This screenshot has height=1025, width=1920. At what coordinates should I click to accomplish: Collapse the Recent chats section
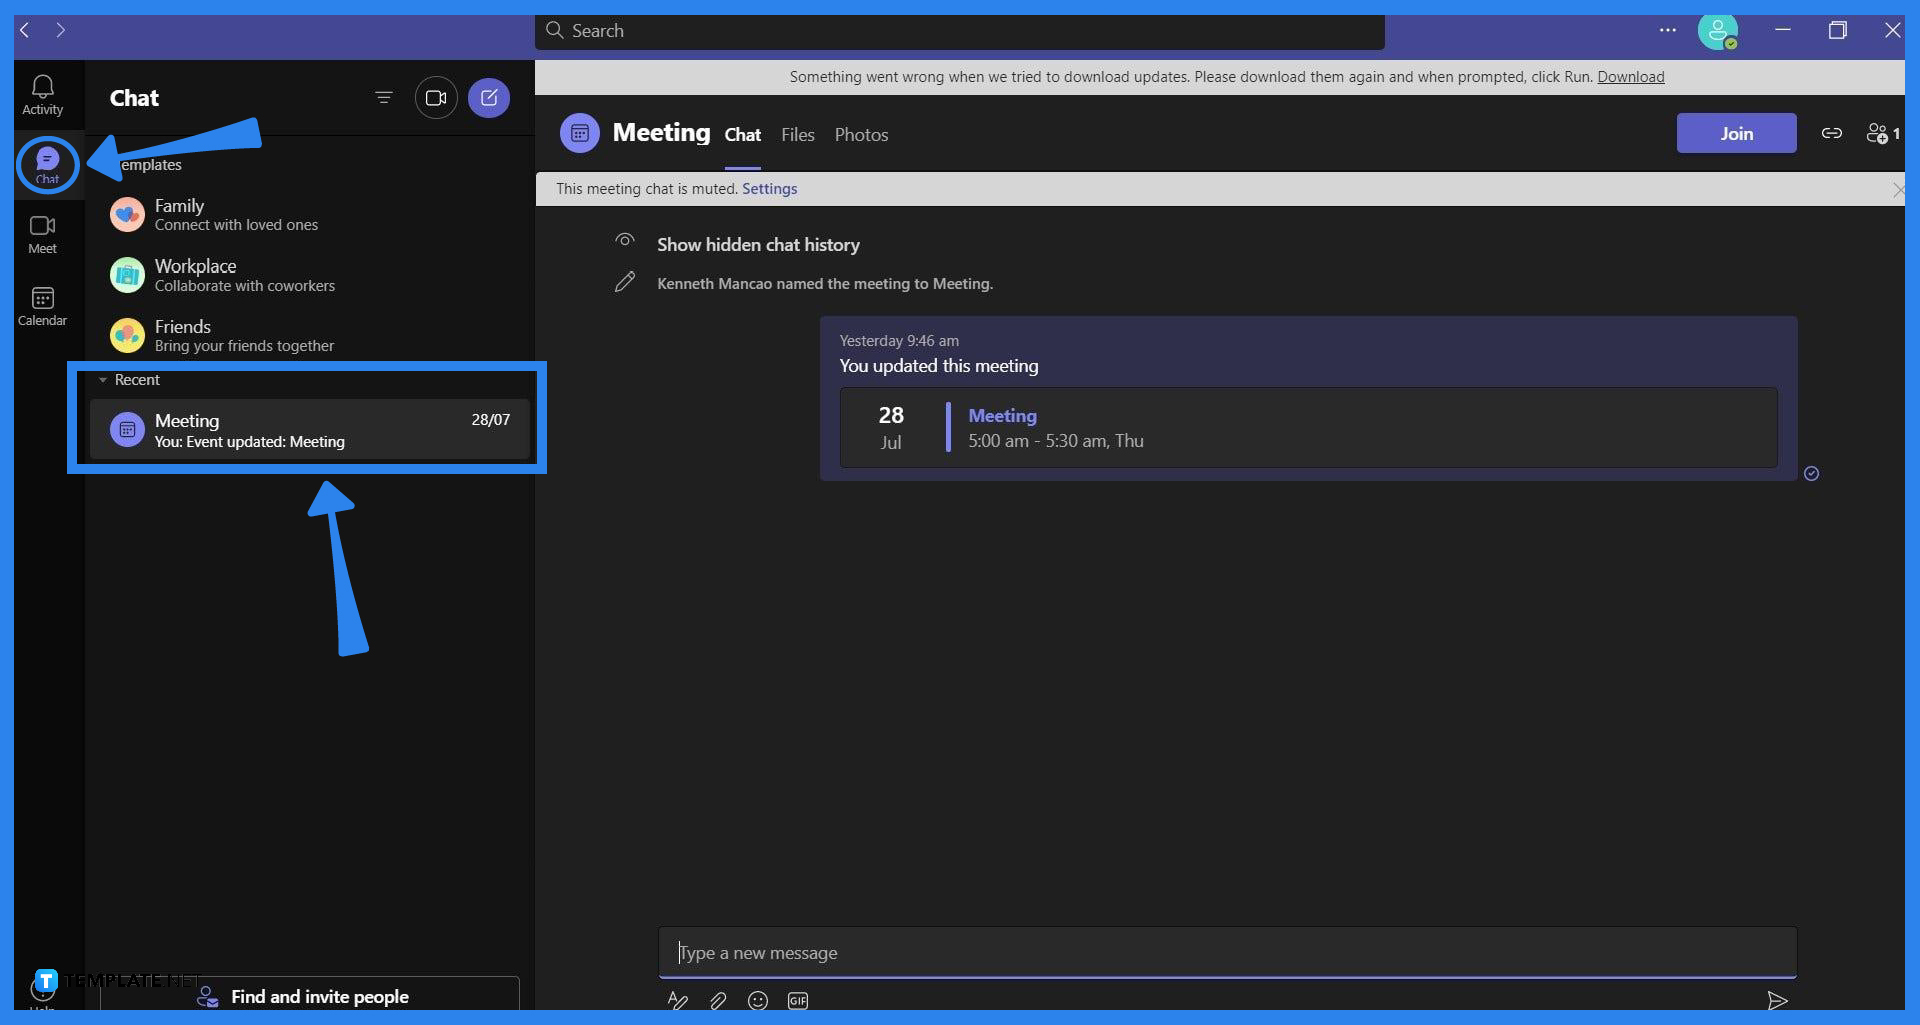click(x=103, y=380)
